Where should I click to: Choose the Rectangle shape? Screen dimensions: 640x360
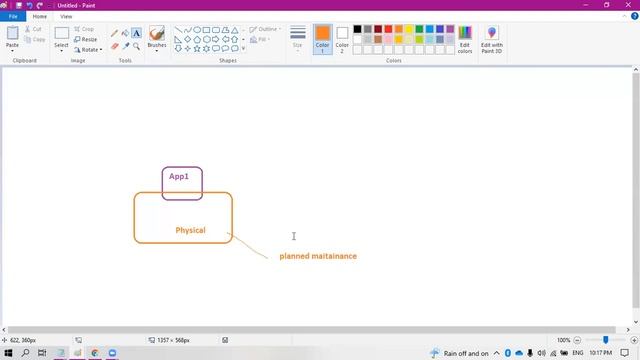point(207,30)
